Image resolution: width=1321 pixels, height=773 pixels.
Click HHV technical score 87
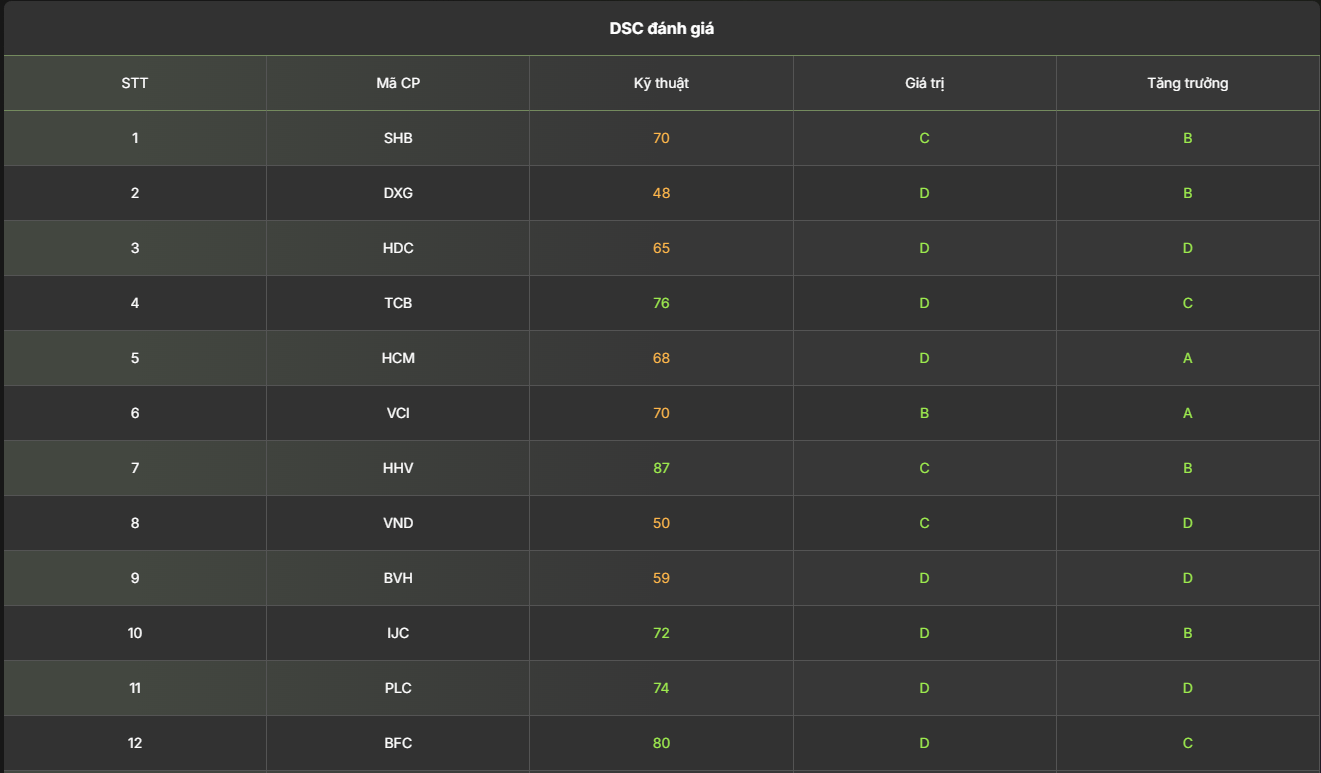(661, 468)
